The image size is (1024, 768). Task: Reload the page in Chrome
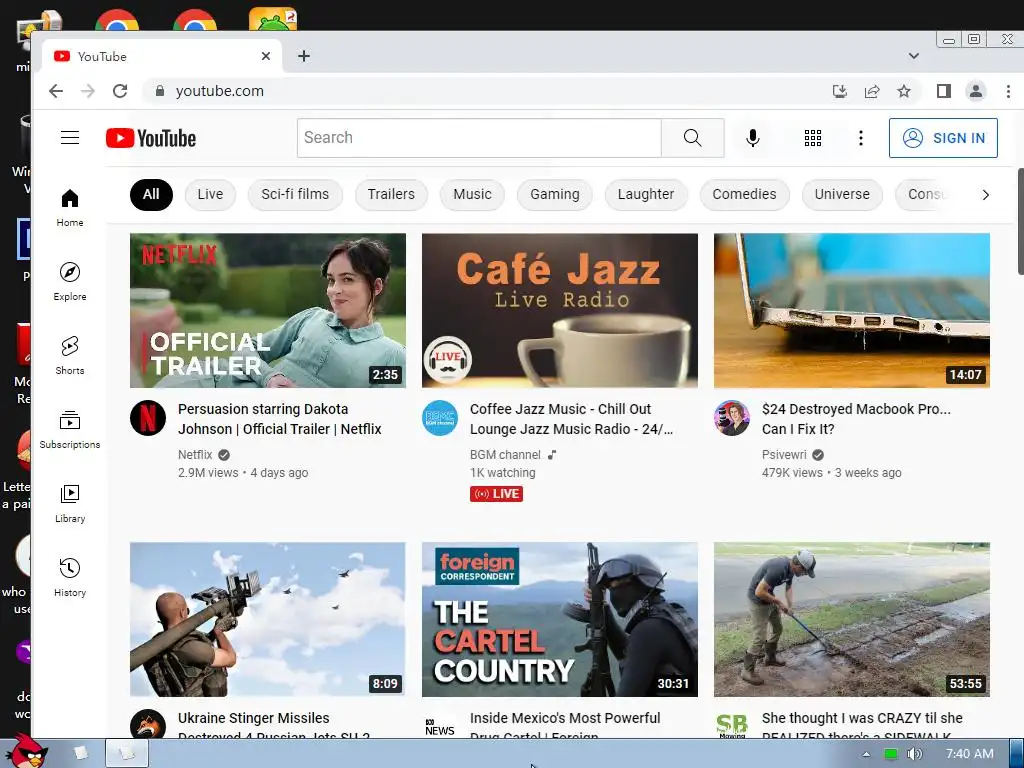[120, 91]
